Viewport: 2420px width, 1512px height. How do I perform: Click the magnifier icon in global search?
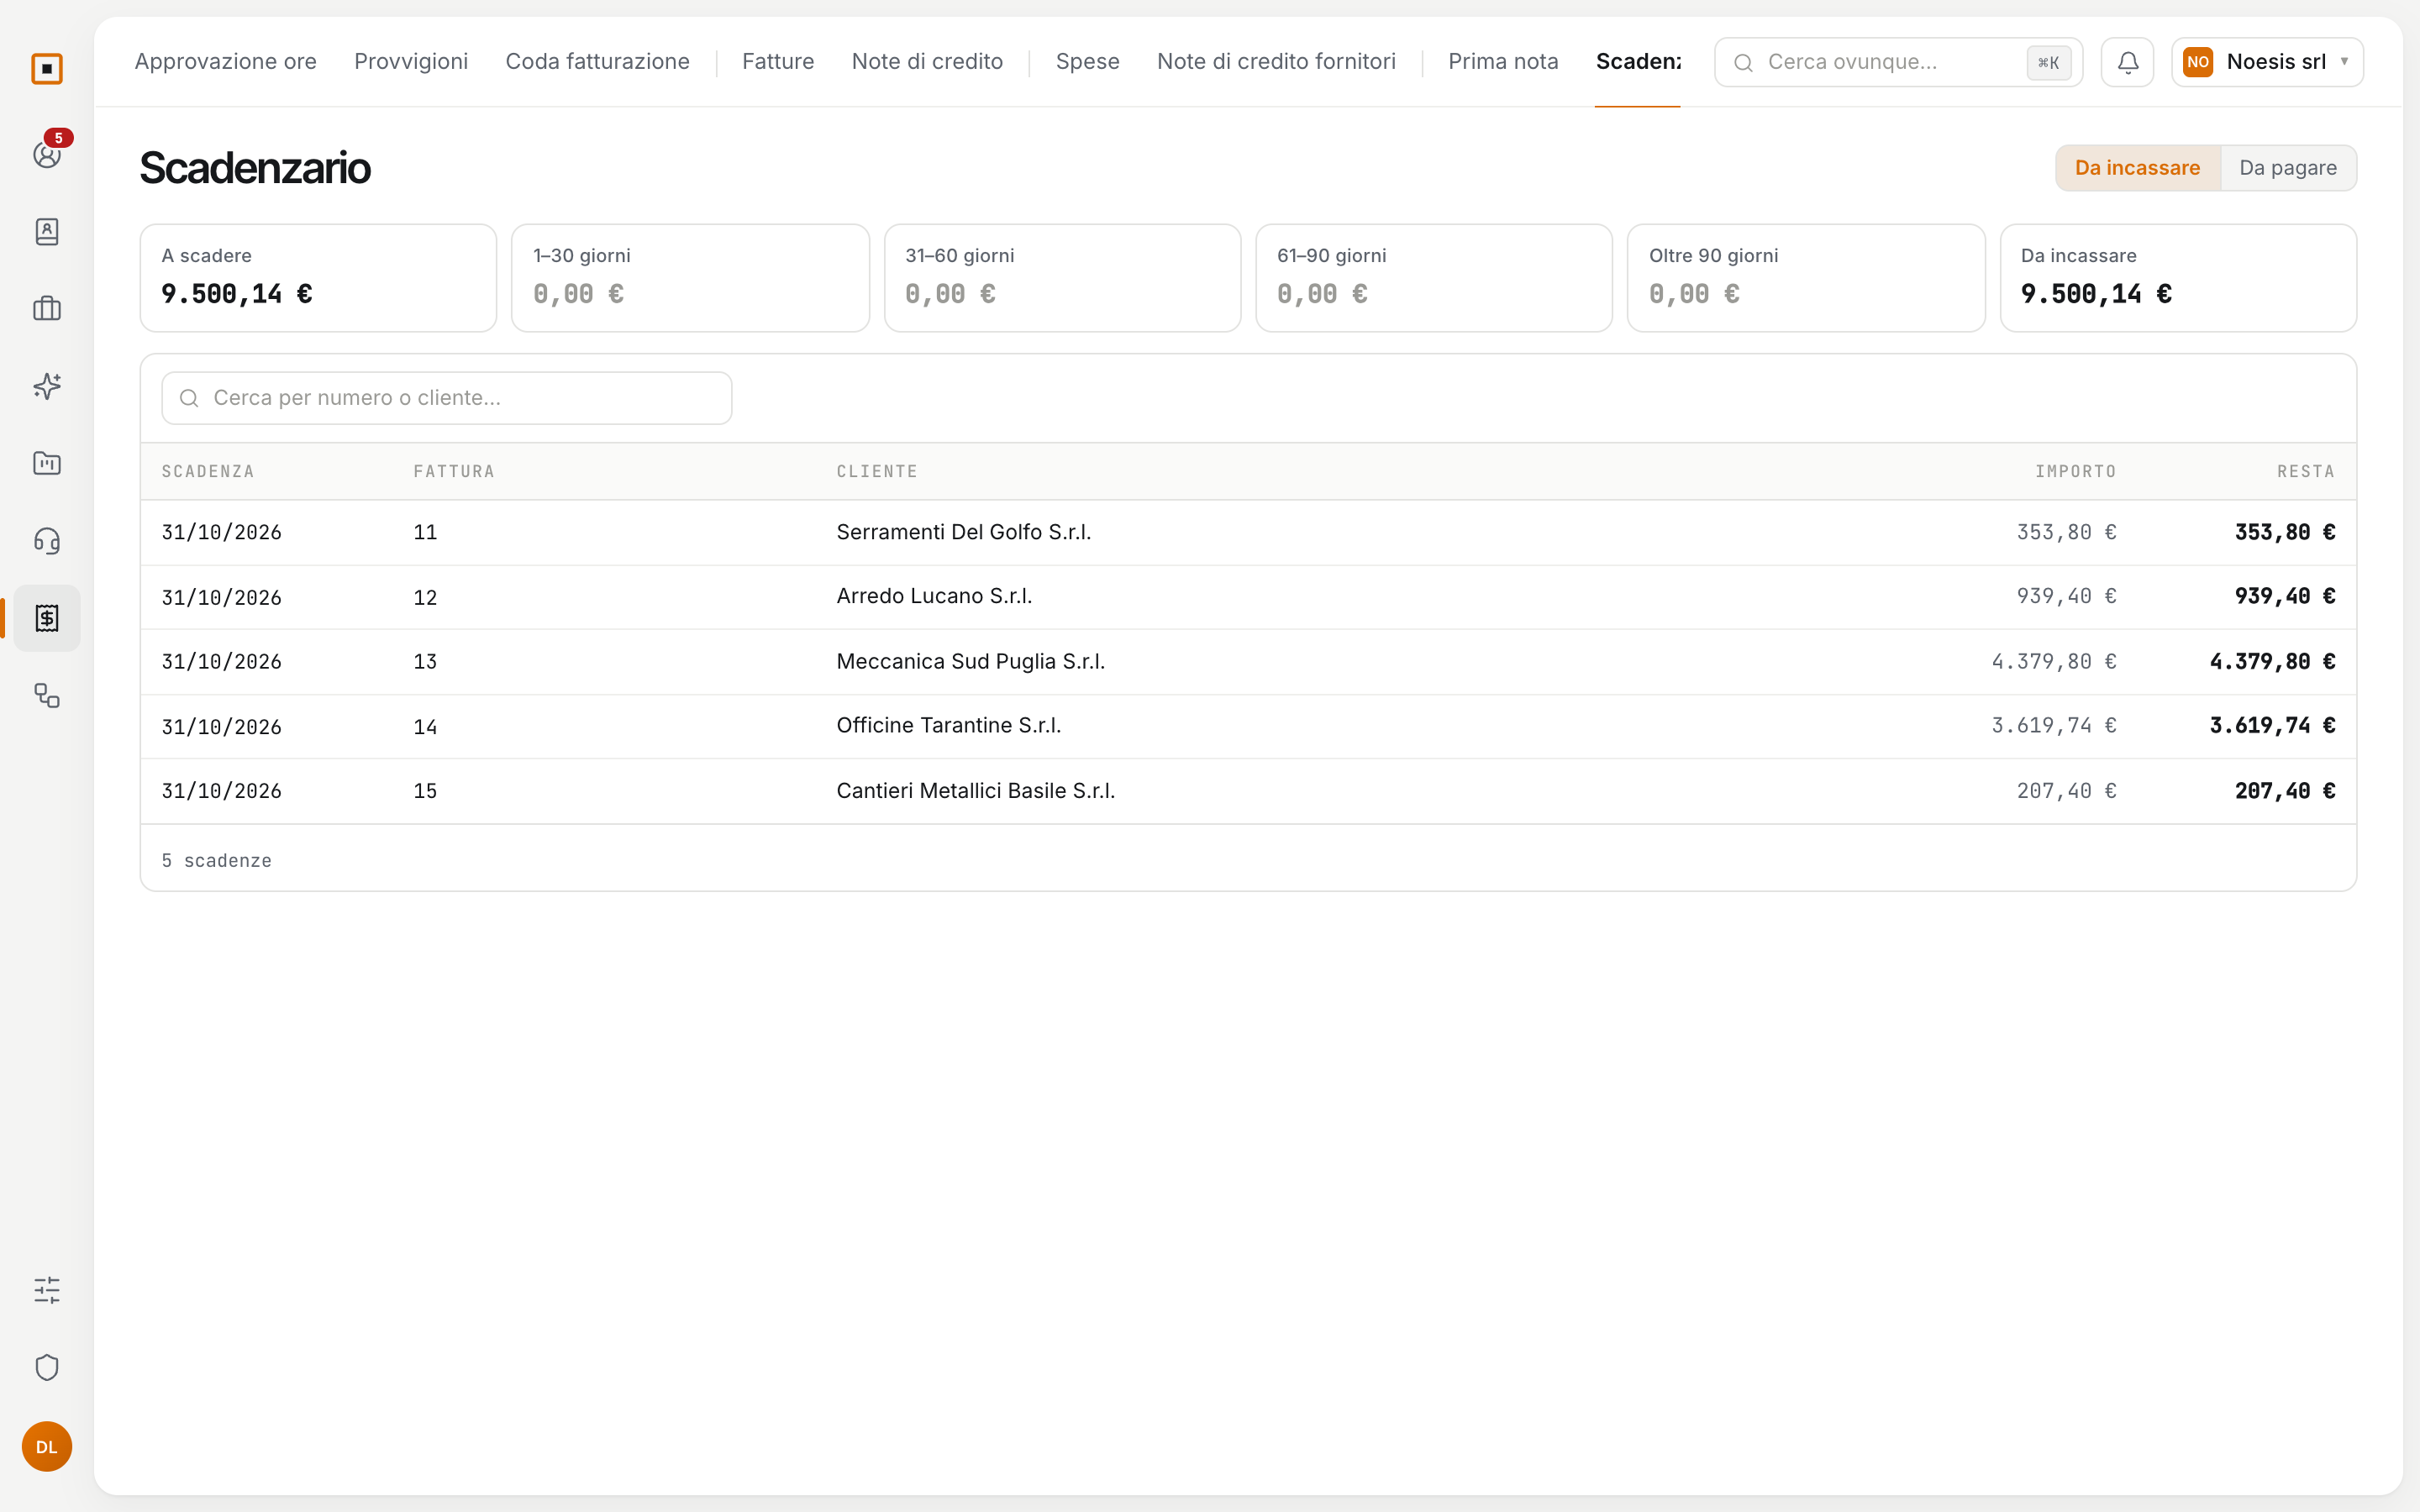point(1743,63)
